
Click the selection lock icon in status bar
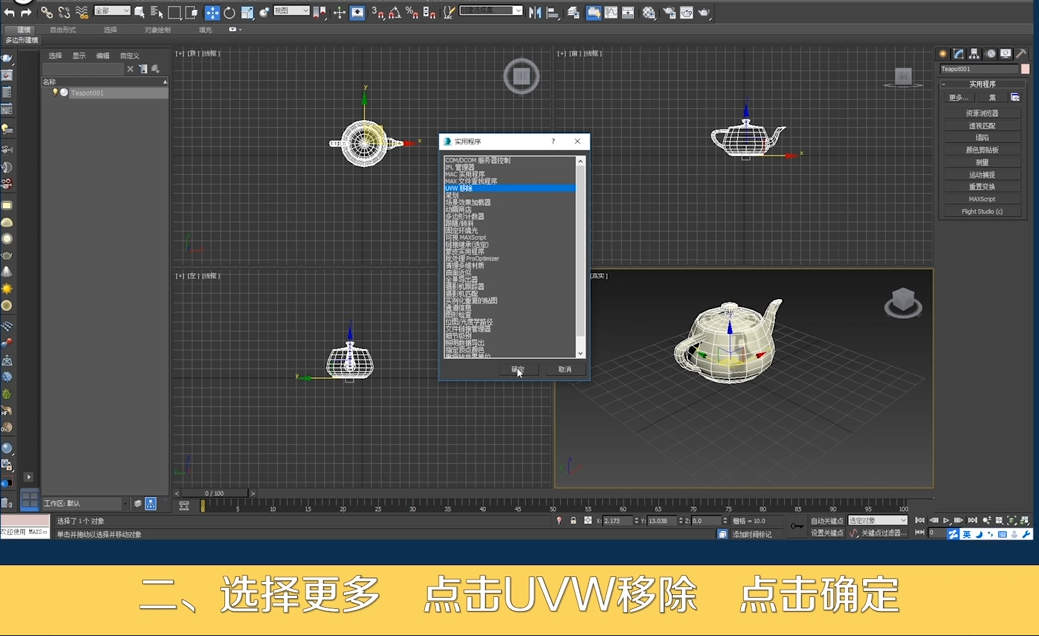click(x=573, y=521)
